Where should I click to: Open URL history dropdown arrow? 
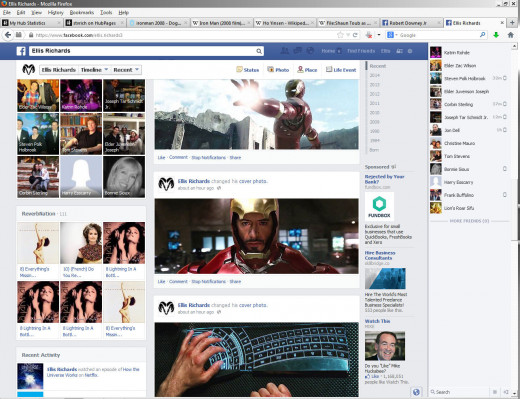pyautogui.click(x=348, y=35)
